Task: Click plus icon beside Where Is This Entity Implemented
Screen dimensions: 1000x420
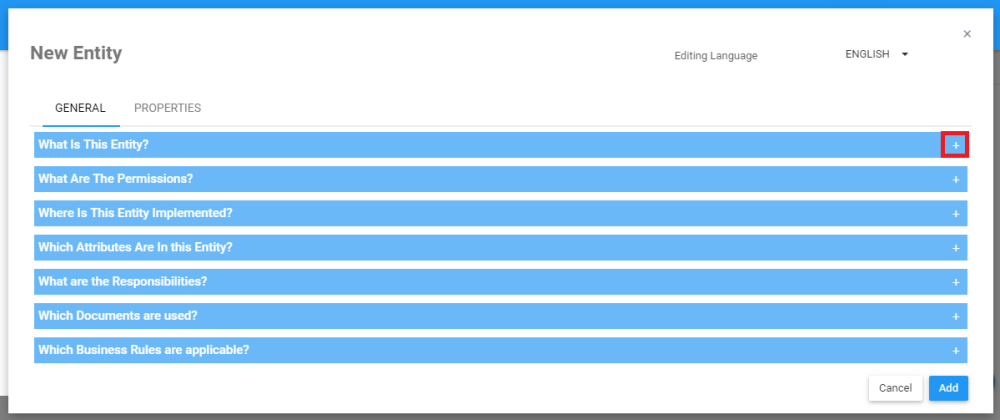Action: point(955,214)
